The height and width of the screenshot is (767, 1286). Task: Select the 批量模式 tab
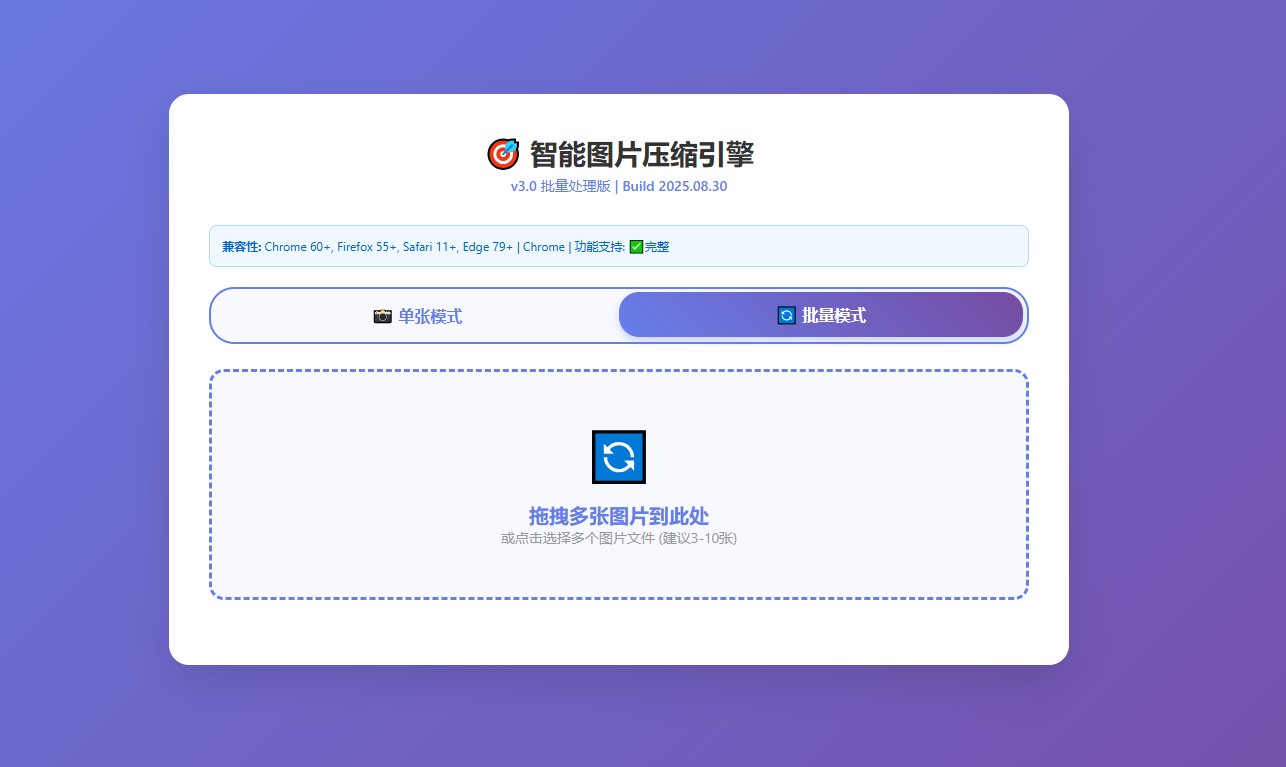[821, 316]
